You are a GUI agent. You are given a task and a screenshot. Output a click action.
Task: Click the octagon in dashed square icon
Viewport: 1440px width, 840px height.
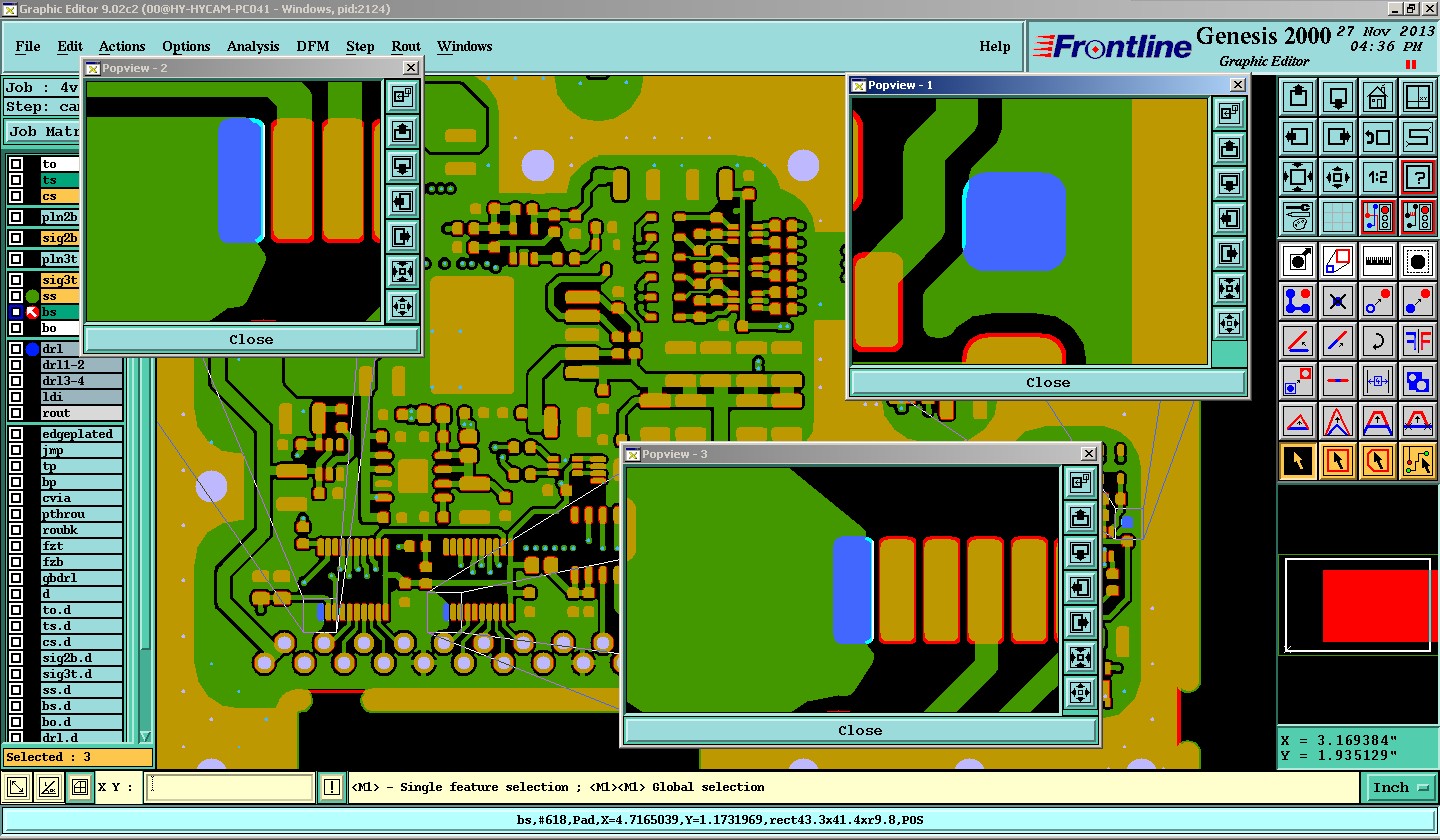point(1417,262)
